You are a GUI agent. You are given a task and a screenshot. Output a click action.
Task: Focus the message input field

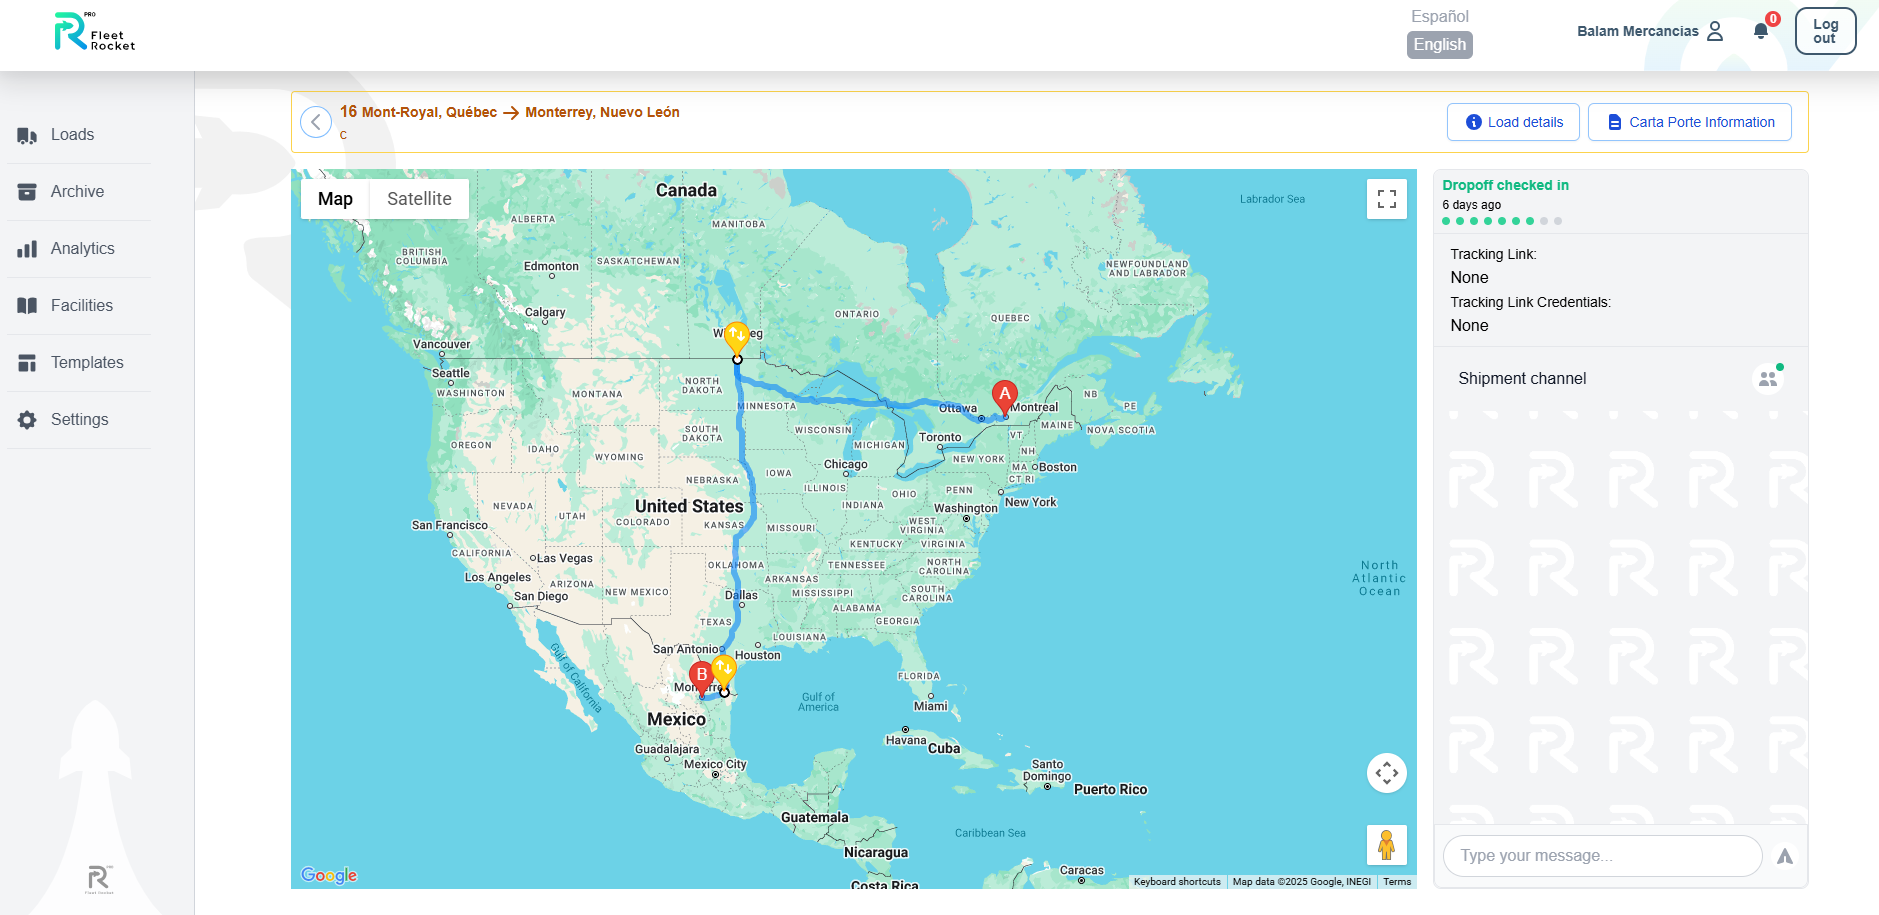click(x=1601, y=856)
